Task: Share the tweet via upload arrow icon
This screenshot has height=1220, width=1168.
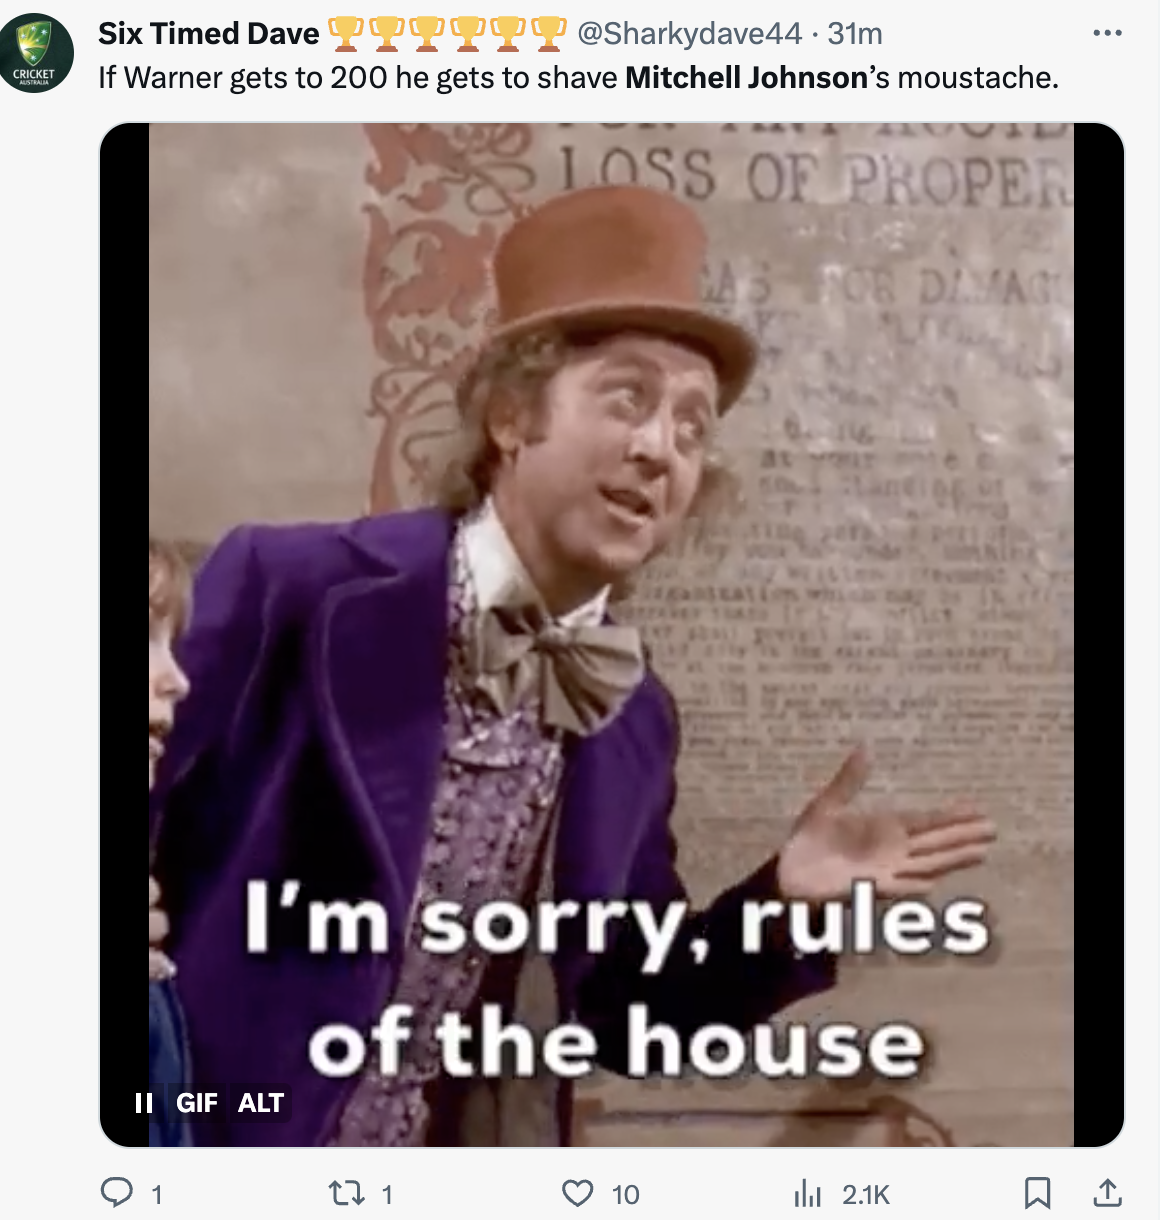Action: (x=1106, y=1192)
